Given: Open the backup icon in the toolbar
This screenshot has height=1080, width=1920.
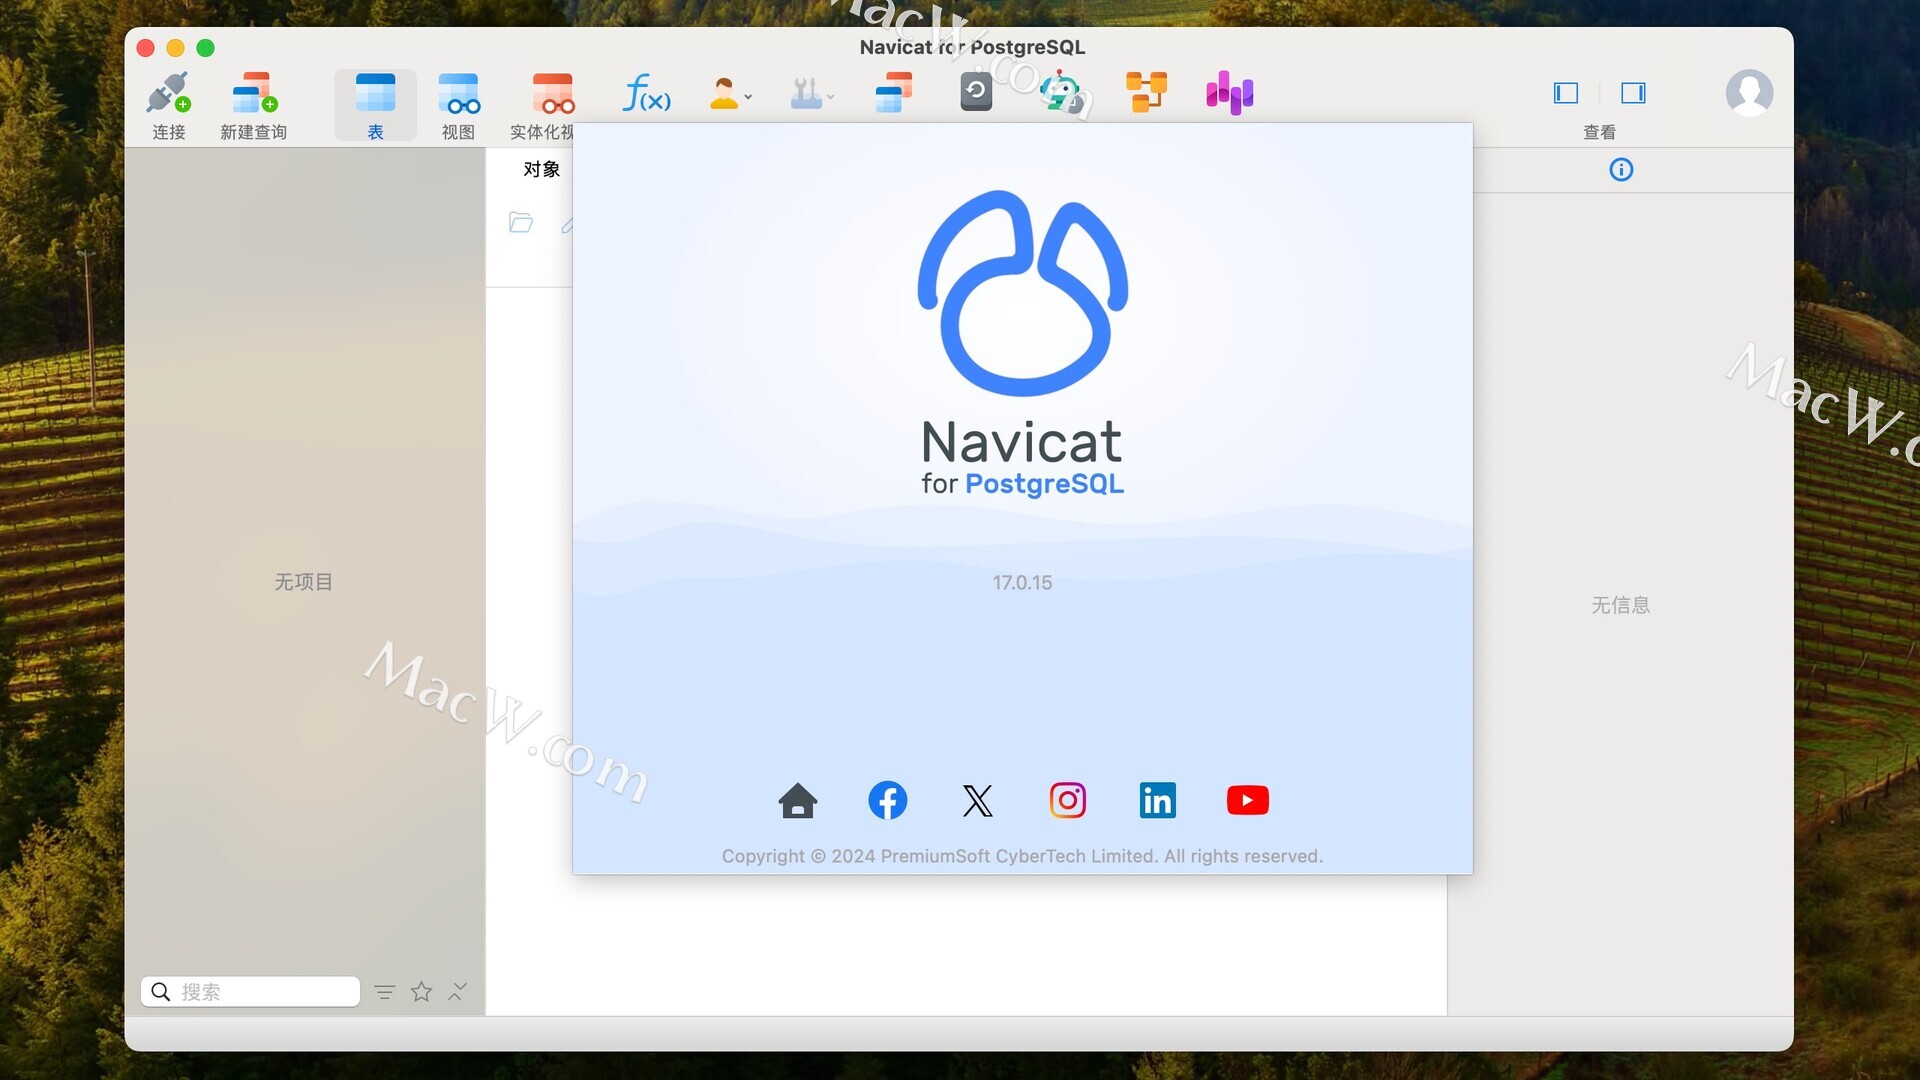Looking at the screenshot, I should click(x=976, y=92).
